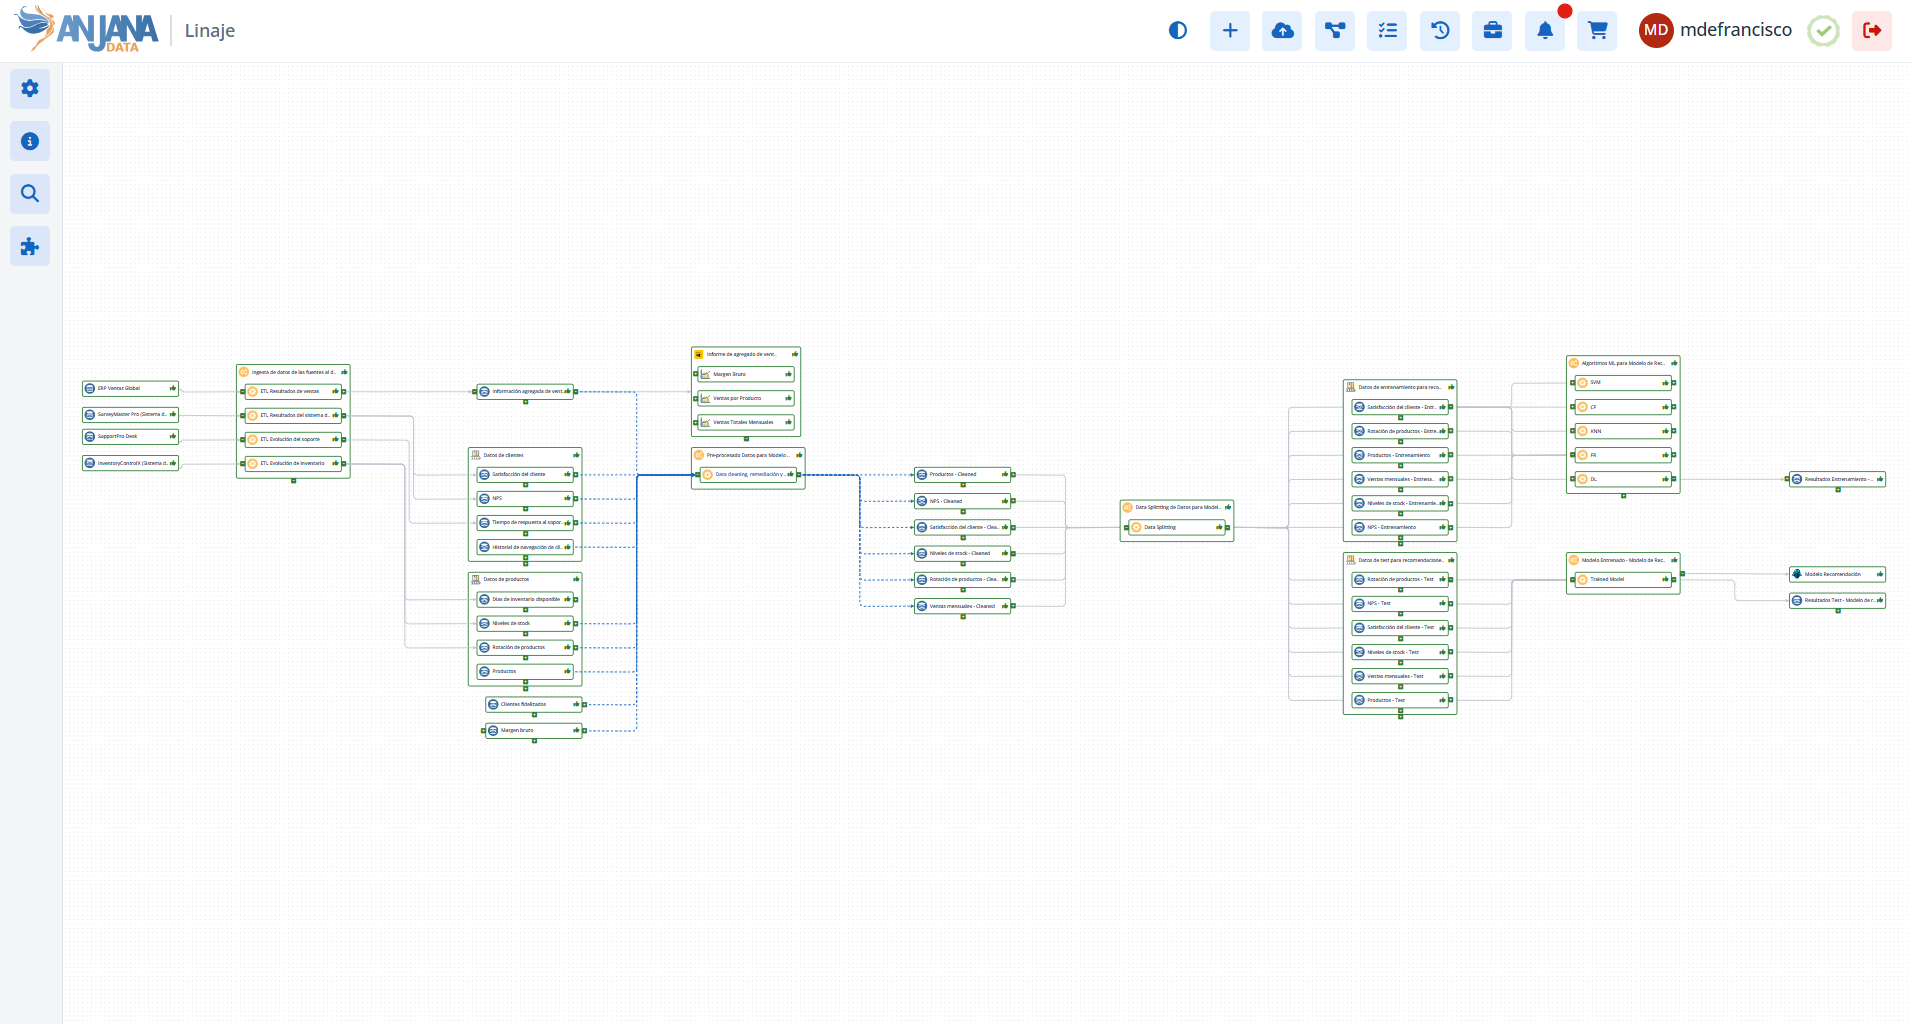The width and height of the screenshot is (1911, 1024).
Task: Click the green verified check badge
Action: pos(1823,31)
